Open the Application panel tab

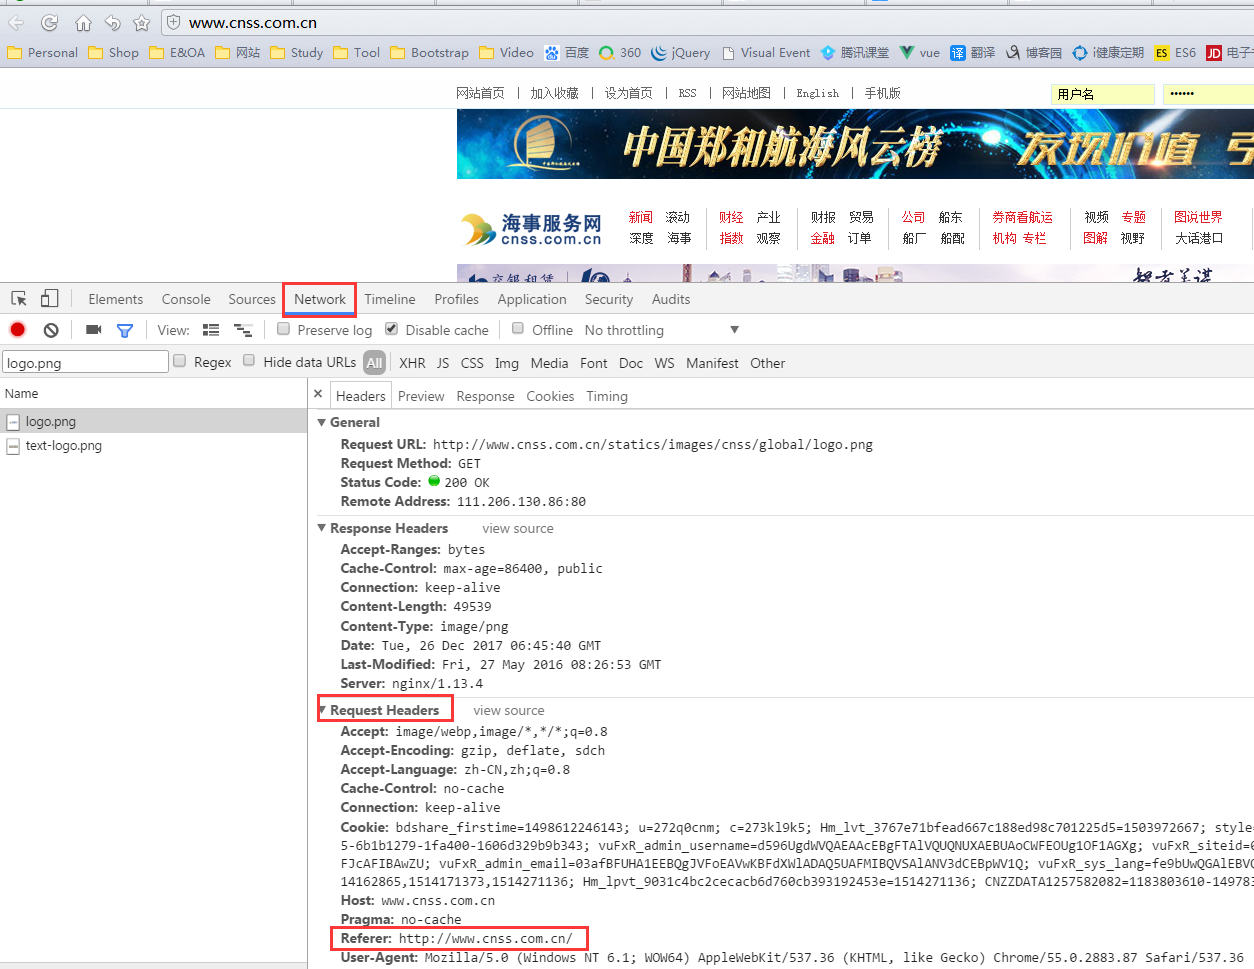532,299
